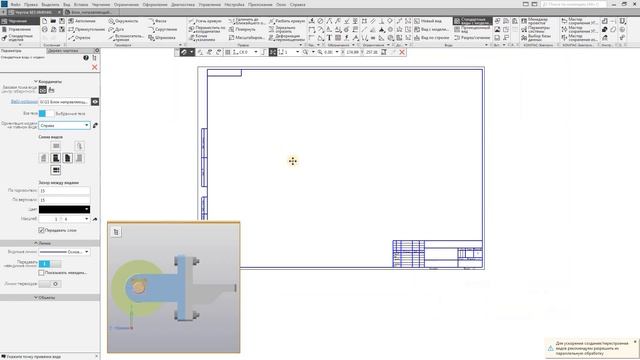Open the Оформление menu

point(155,4)
